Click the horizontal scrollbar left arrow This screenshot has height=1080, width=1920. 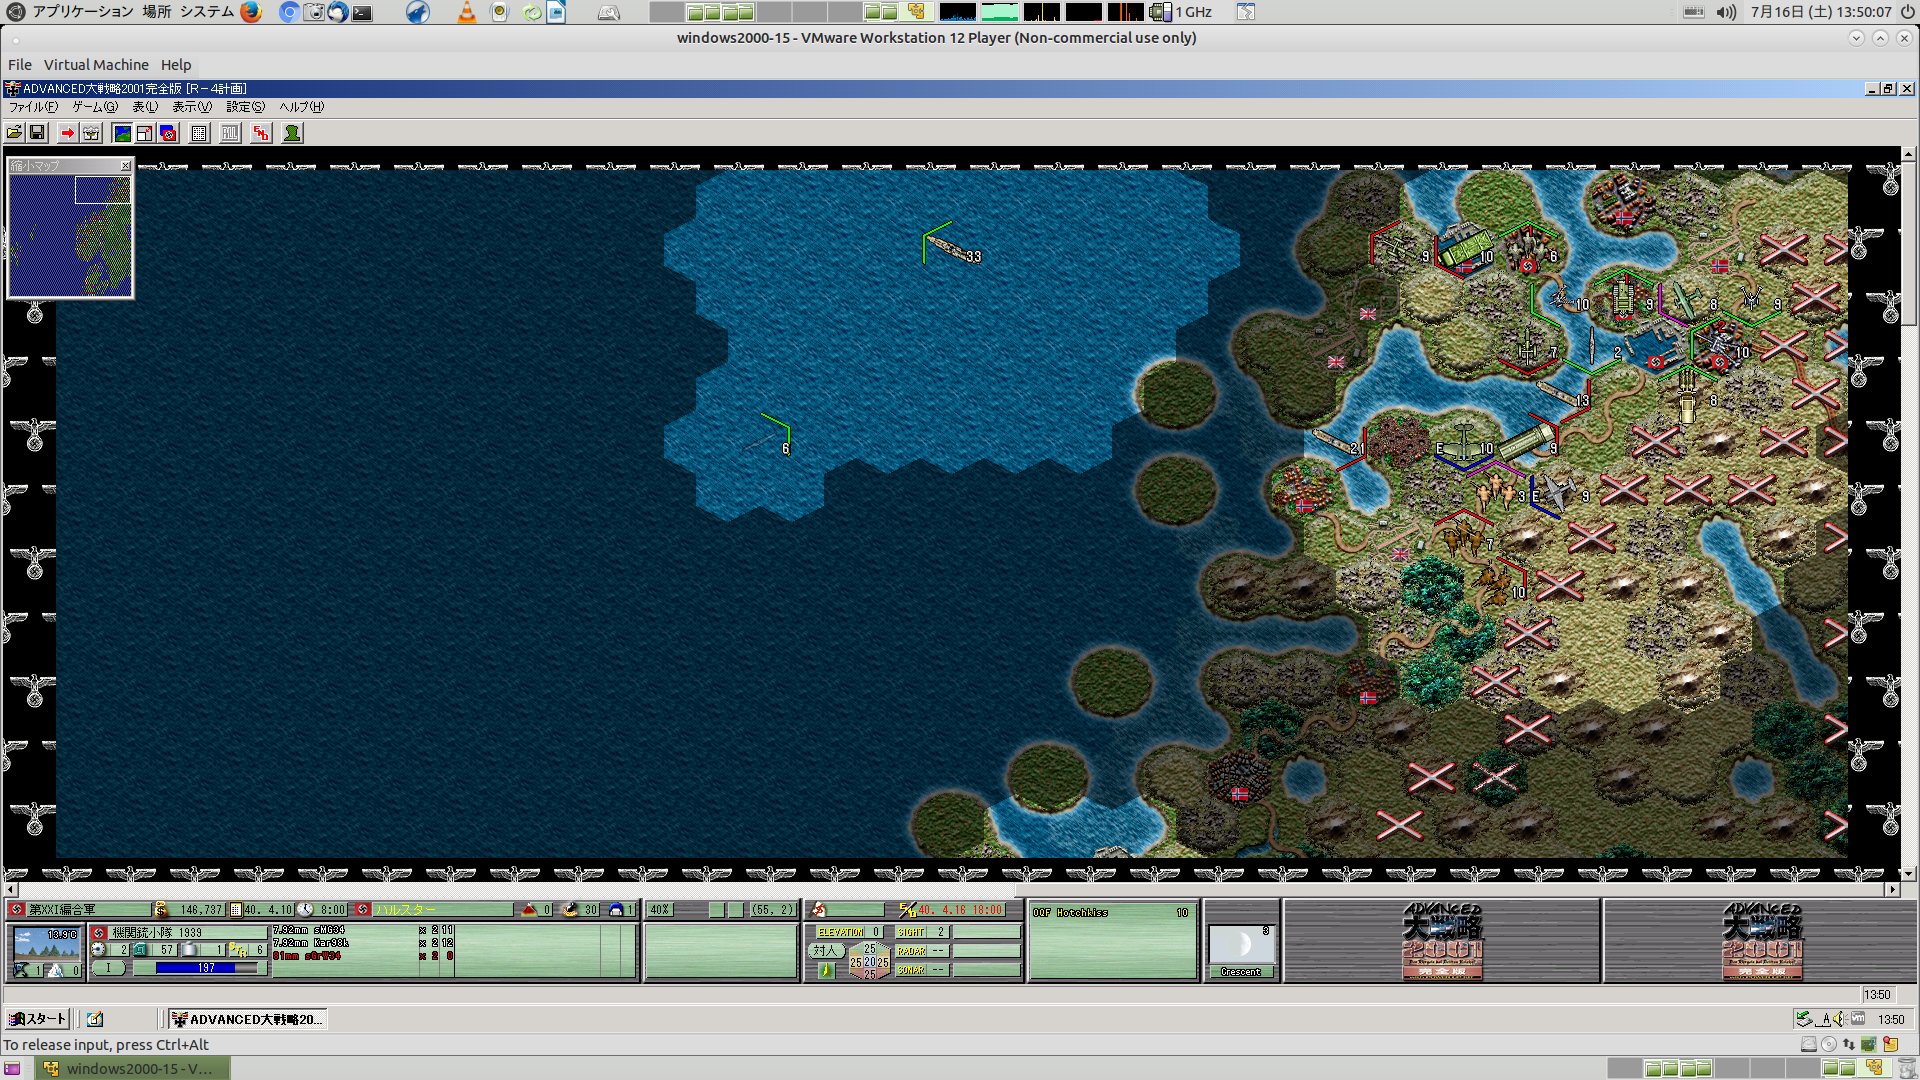pyautogui.click(x=11, y=889)
